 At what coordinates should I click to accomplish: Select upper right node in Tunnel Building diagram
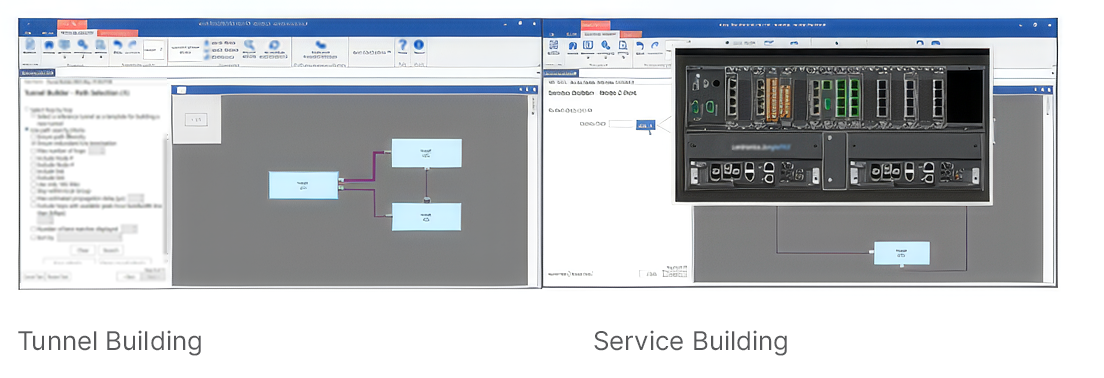coord(427,153)
